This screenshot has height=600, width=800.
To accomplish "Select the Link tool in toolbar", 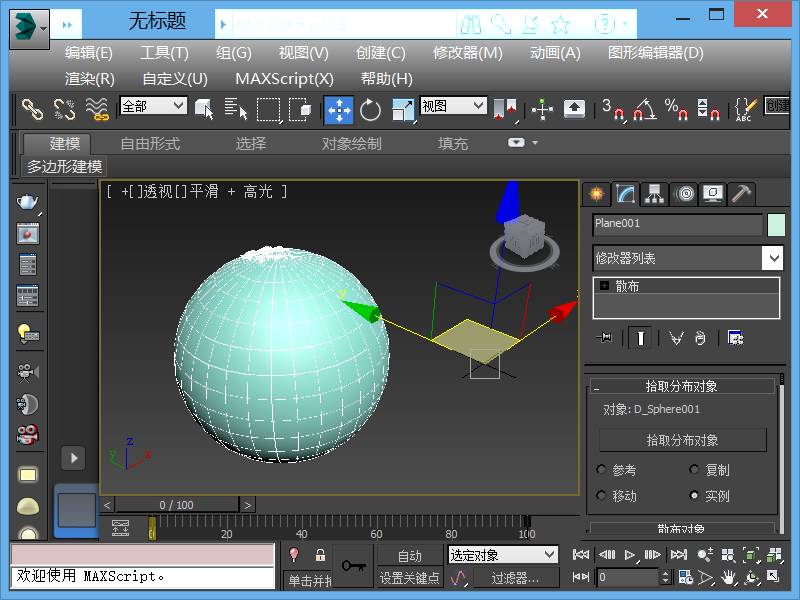I will [x=32, y=109].
